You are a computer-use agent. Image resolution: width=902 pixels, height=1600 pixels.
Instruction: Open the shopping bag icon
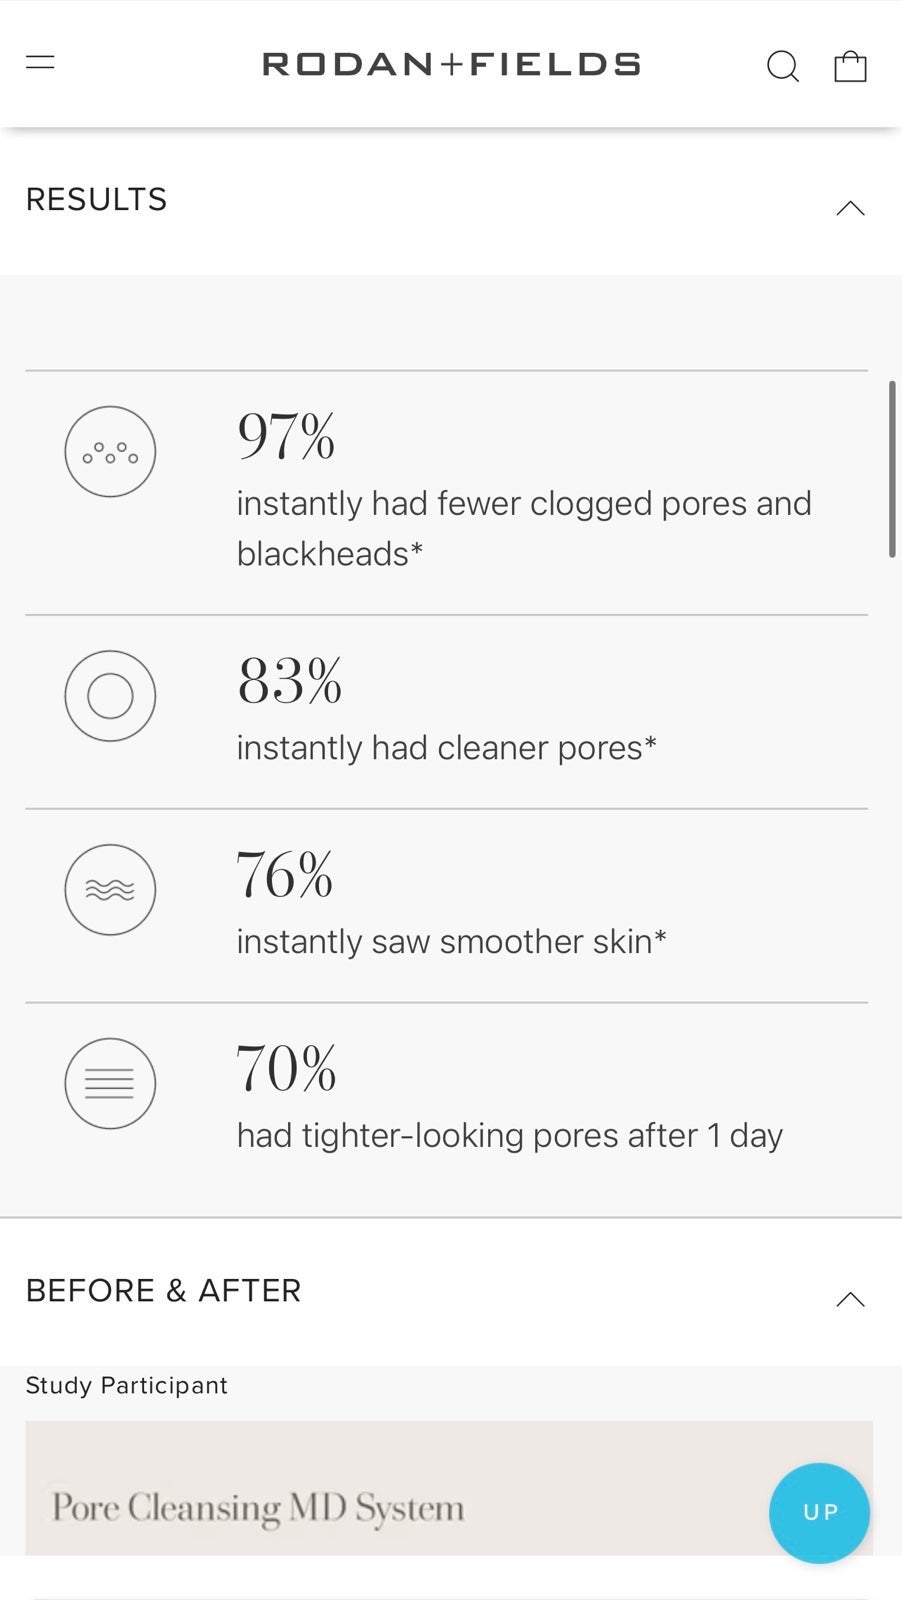click(850, 66)
